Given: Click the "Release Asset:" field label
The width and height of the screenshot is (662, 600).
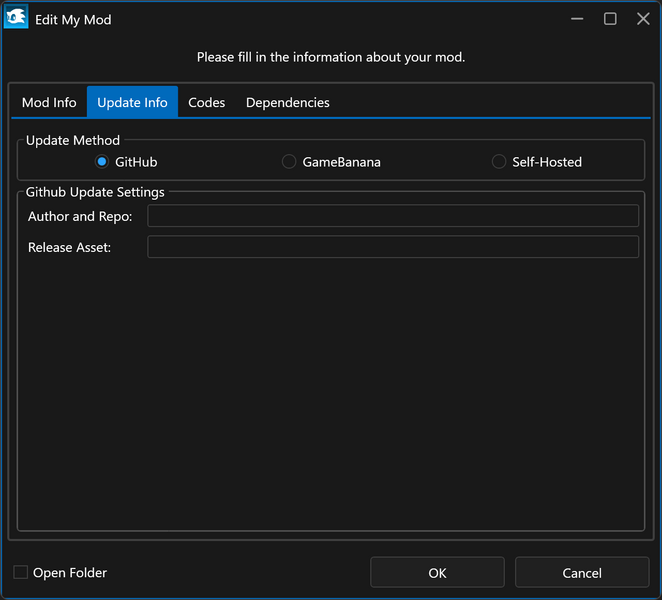Looking at the screenshot, I should [70, 247].
